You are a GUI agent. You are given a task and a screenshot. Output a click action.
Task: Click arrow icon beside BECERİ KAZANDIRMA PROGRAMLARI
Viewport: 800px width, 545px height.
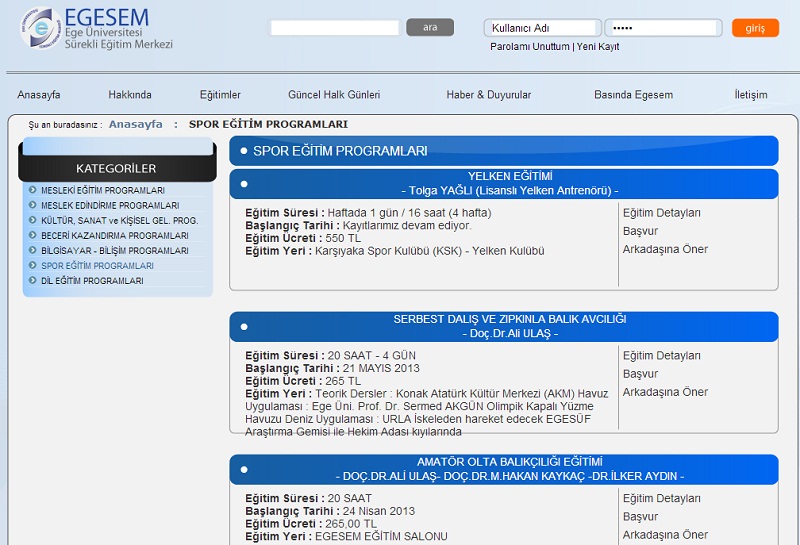click(33, 235)
